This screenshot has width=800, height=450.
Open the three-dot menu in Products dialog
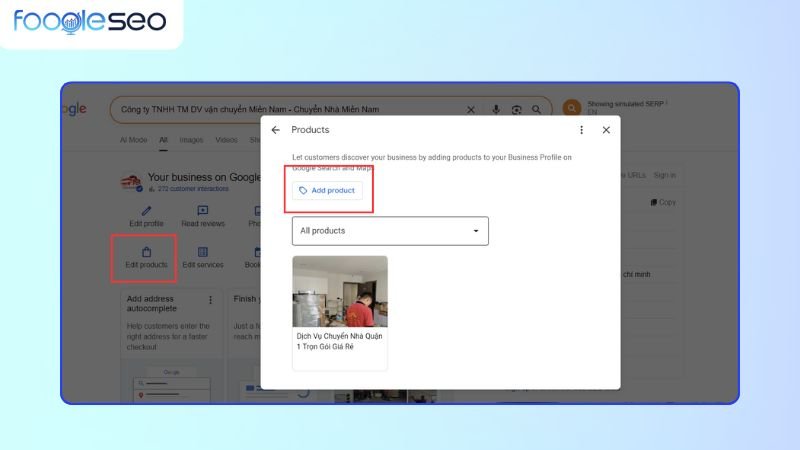click(581, 130)
